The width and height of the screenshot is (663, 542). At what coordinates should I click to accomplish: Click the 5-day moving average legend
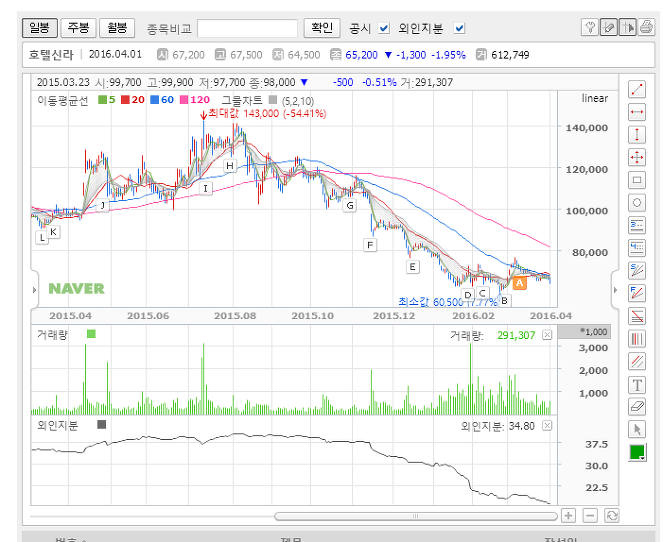click(107, 100)
